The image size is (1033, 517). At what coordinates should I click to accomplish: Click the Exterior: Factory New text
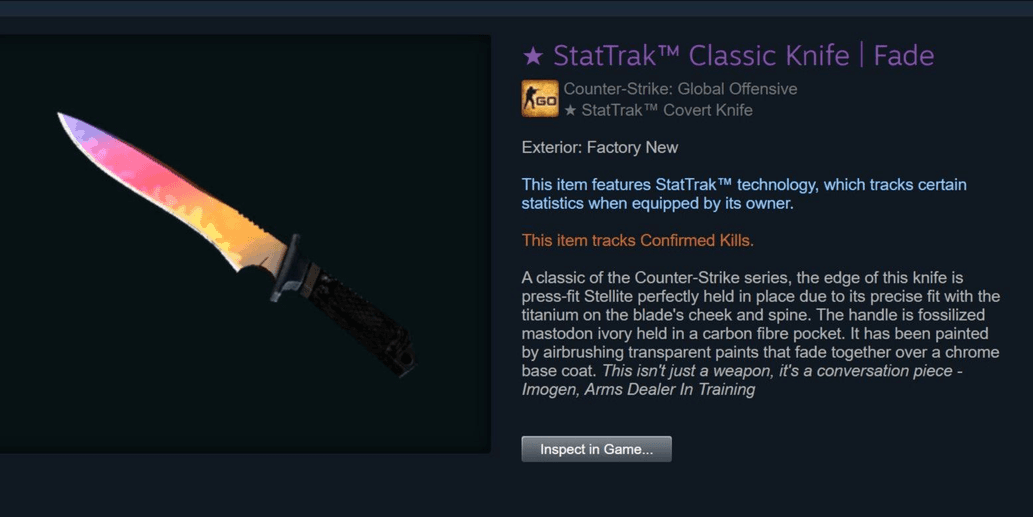(x=600, y=148)
